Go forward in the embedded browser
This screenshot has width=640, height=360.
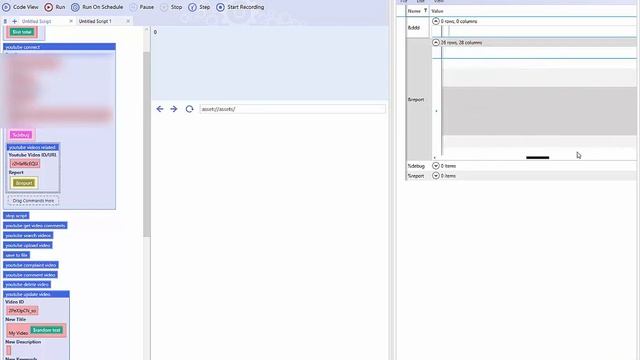point(174,109)
